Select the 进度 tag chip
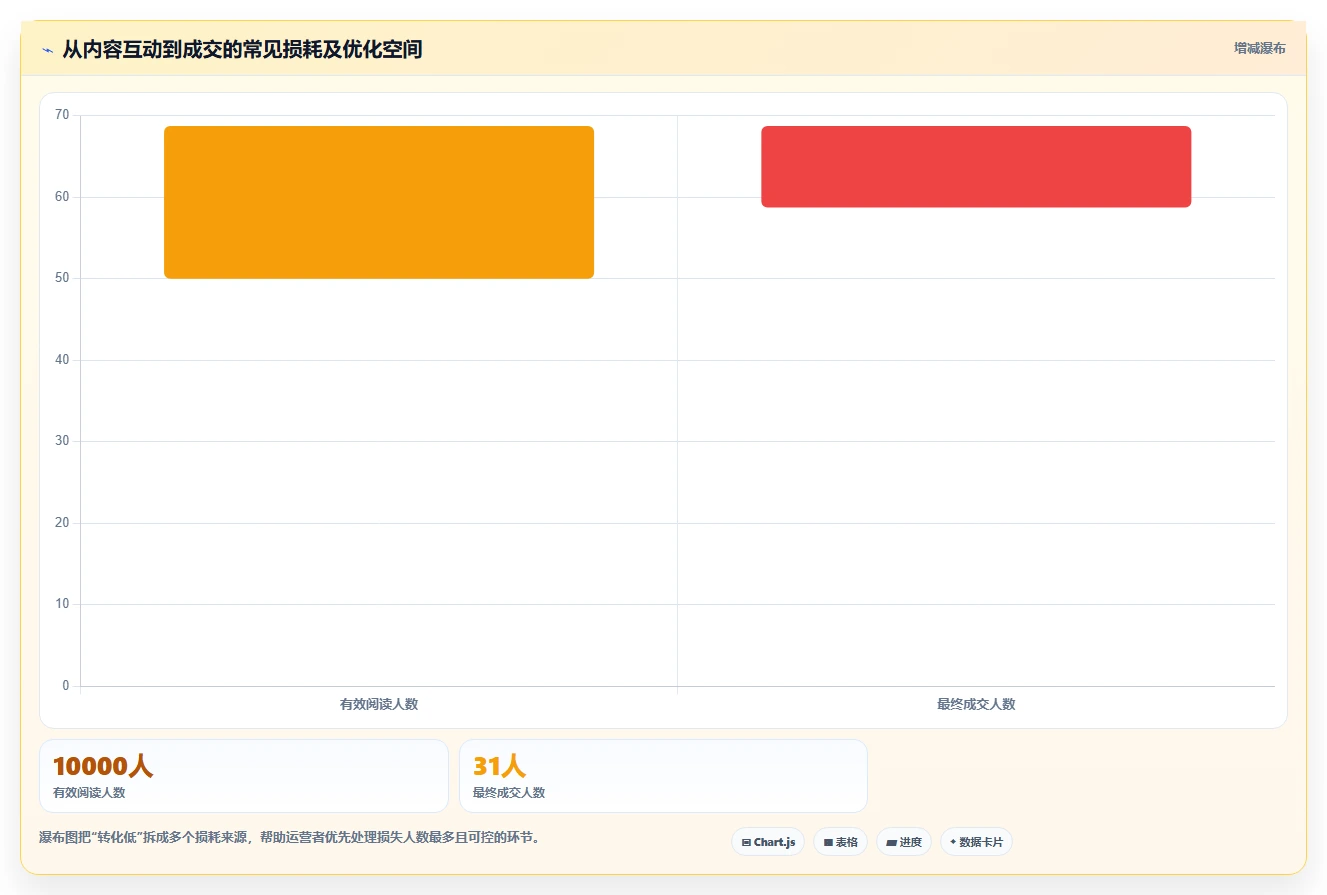Screen dimensions: 1327x895 tap(904, 842)
